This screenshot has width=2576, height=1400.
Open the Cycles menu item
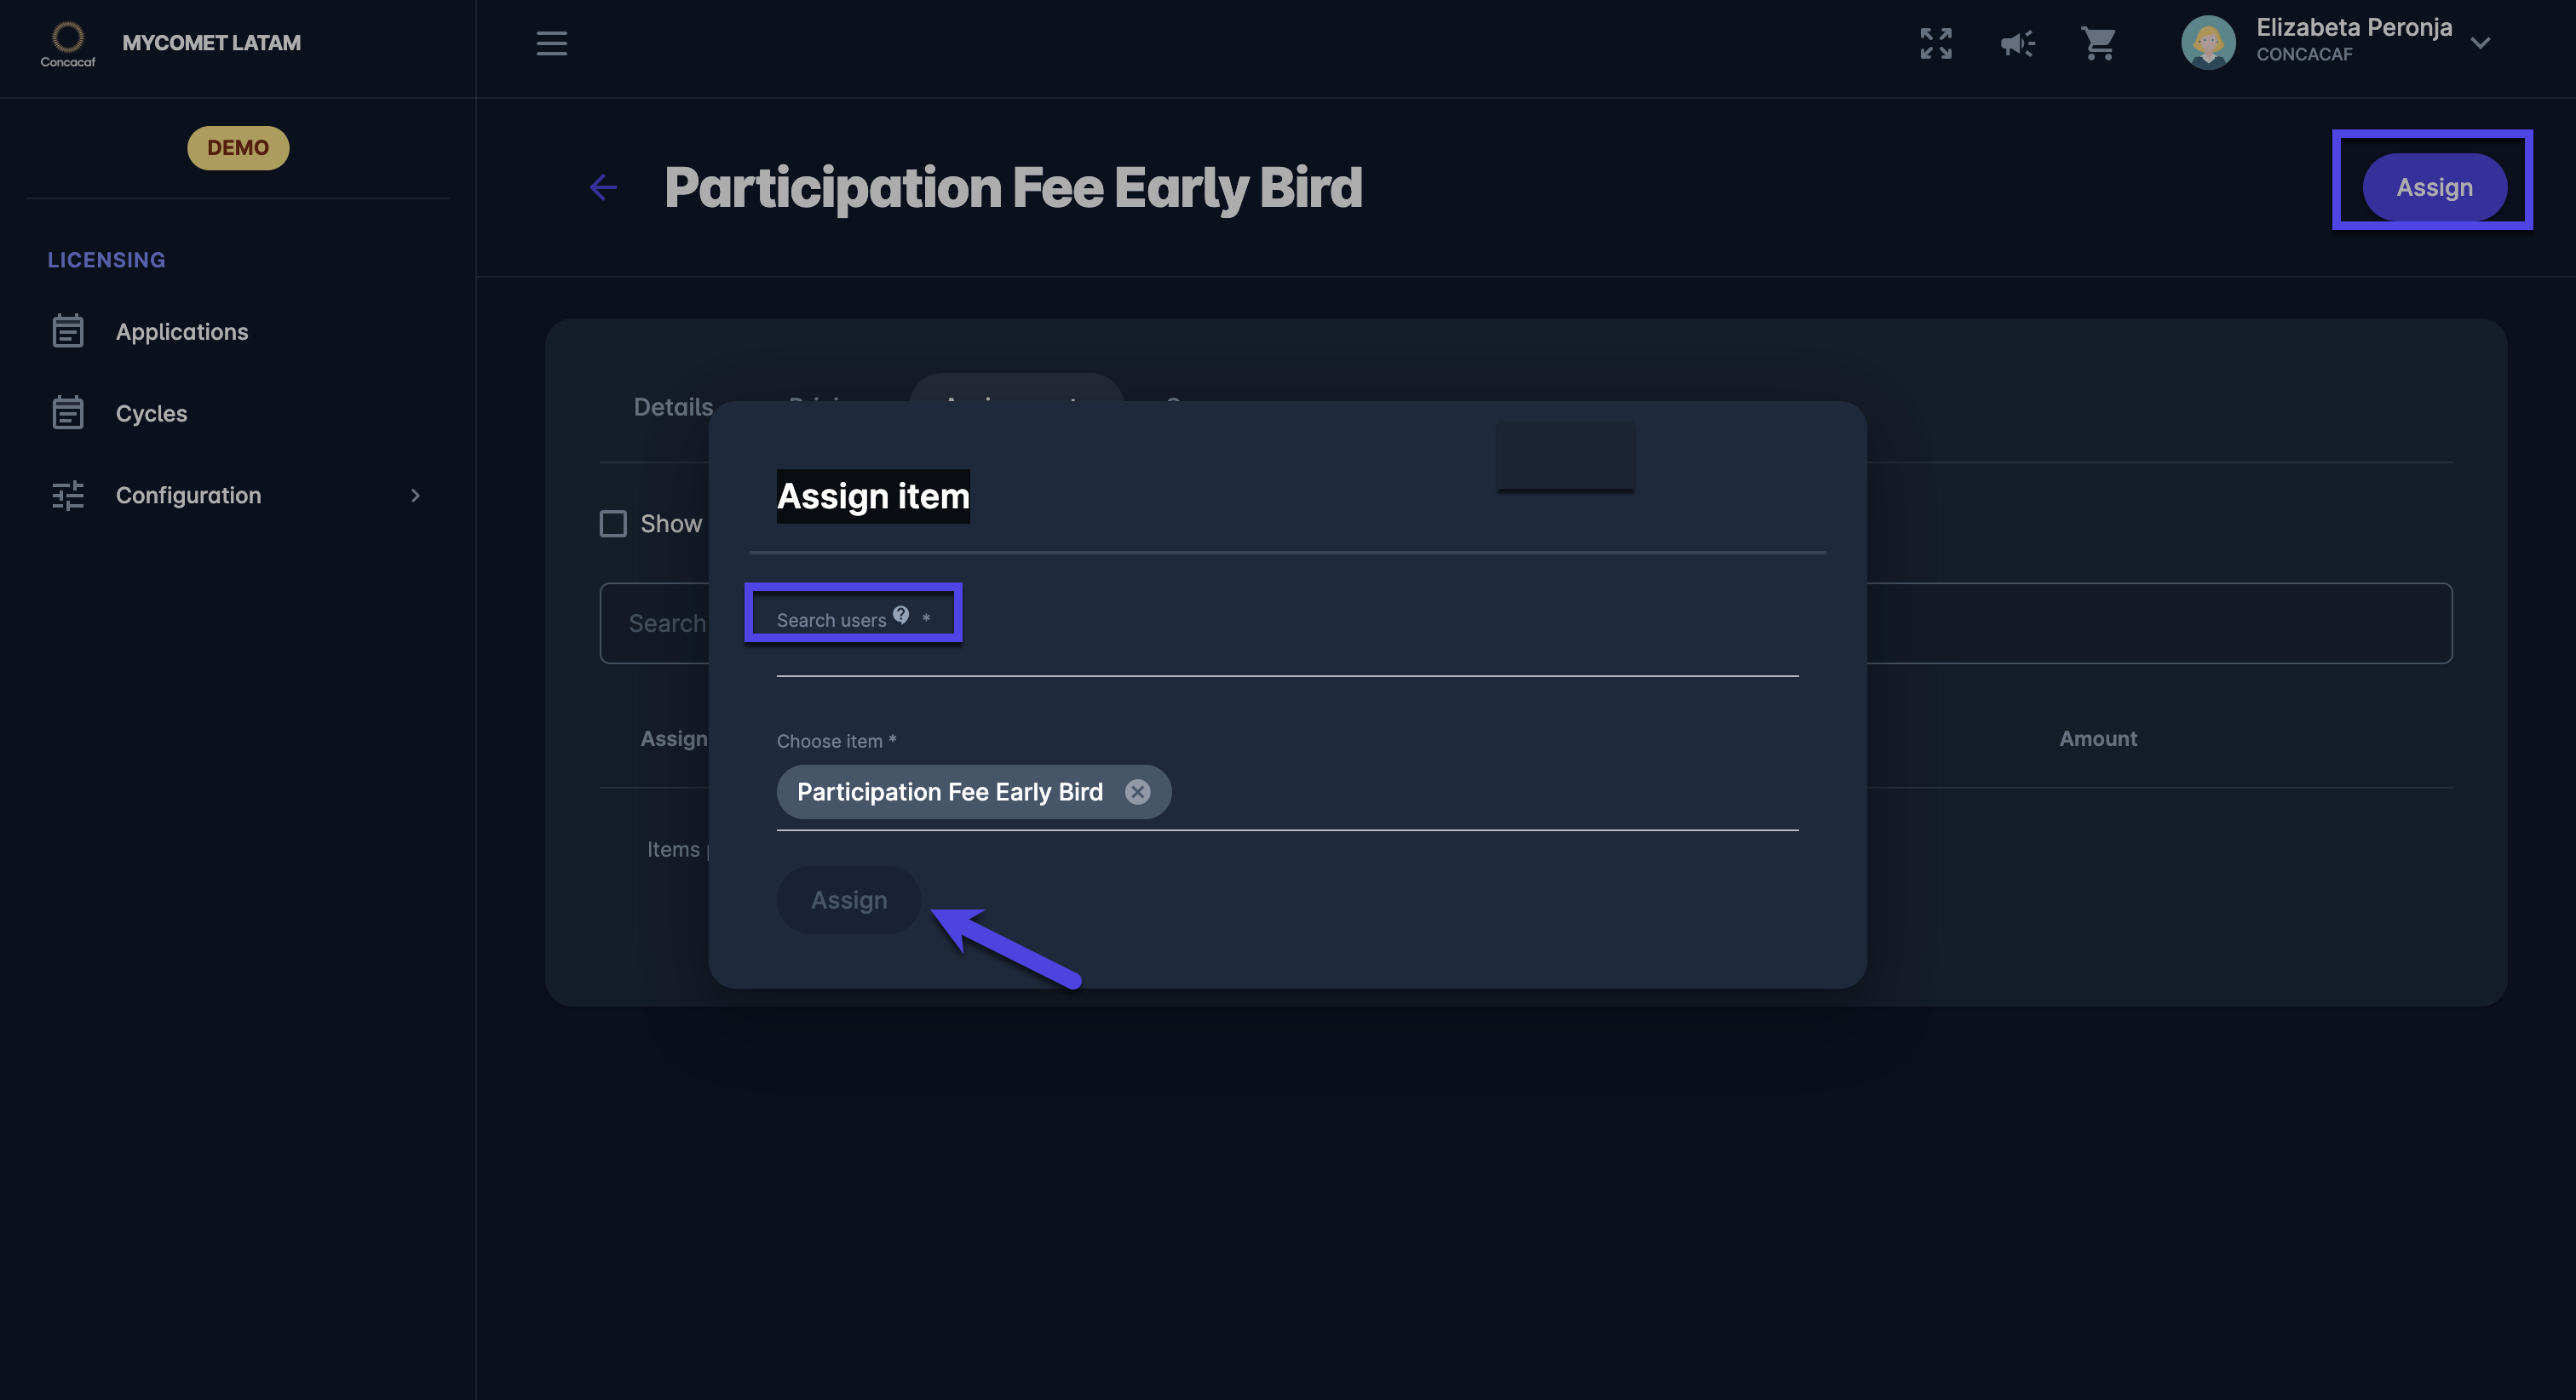point(151,414)
